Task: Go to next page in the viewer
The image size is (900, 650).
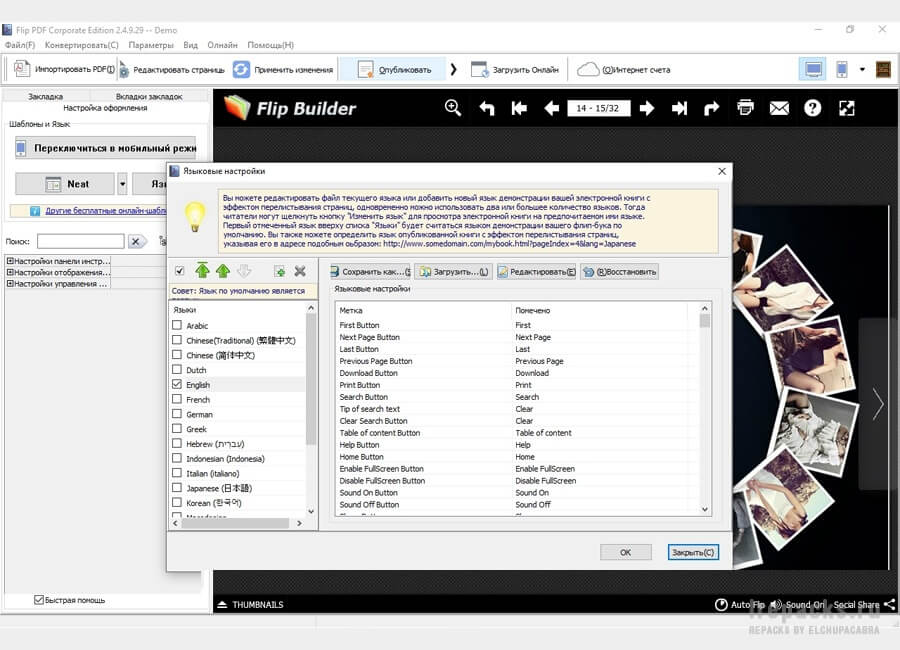Action: (647, 108)
